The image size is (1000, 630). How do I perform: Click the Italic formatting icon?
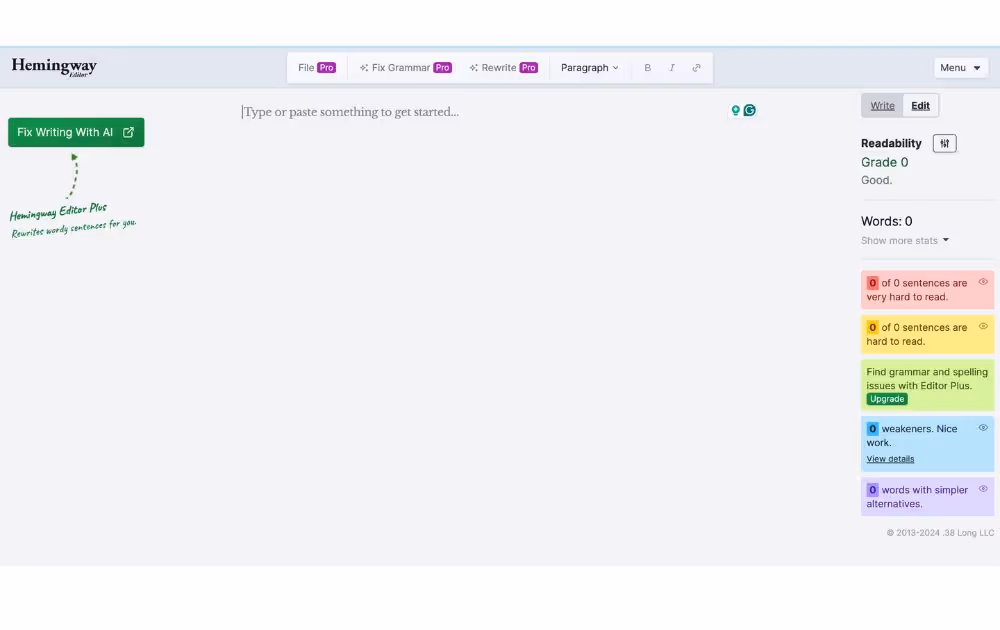point(672,68)
